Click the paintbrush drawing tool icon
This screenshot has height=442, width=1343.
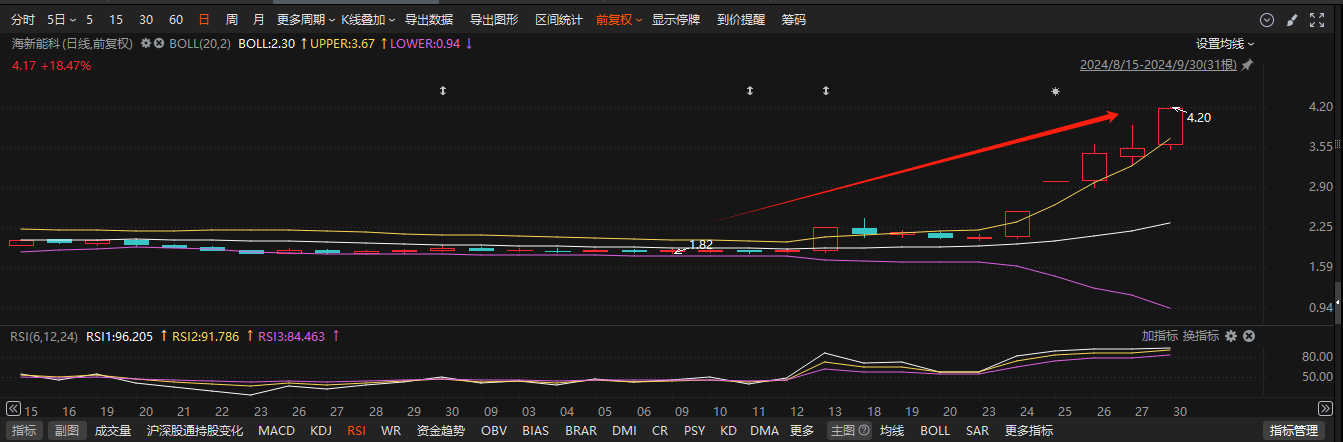(x=1291, y=20)
